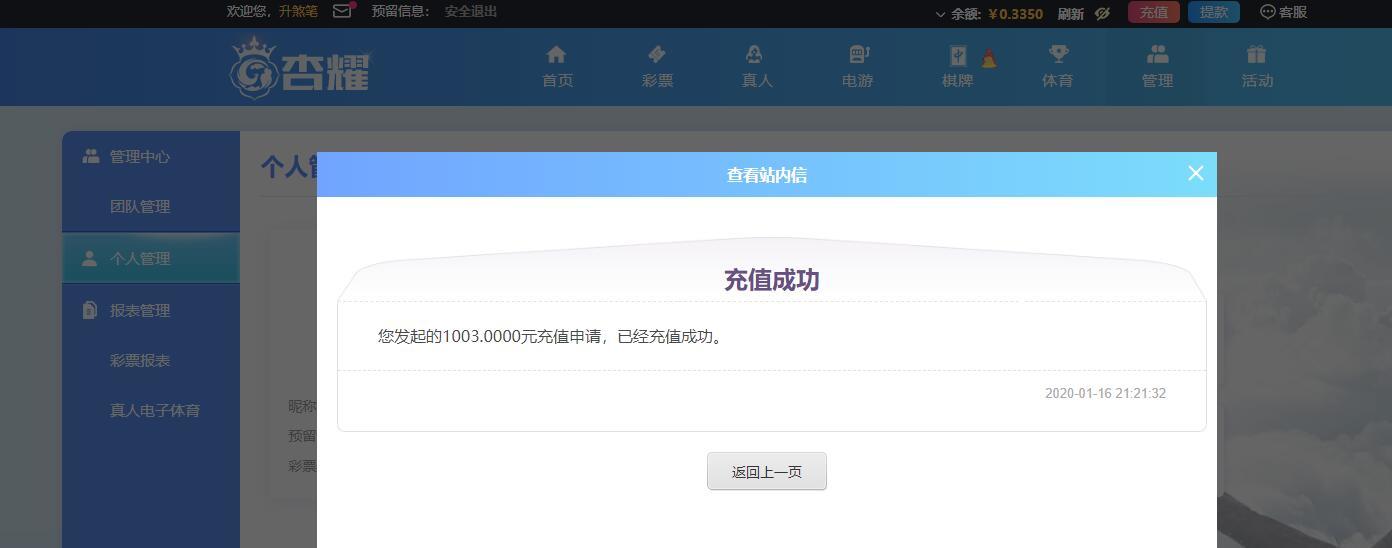Screen dimensions: 1392x548
Task: Open 体育 sports nav item
Action: [1057, 67]
